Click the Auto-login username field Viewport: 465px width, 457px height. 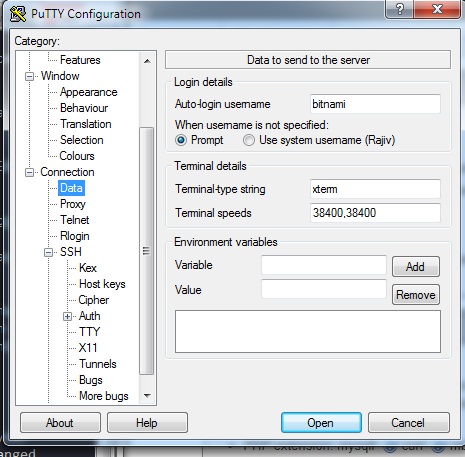(375, 104)
